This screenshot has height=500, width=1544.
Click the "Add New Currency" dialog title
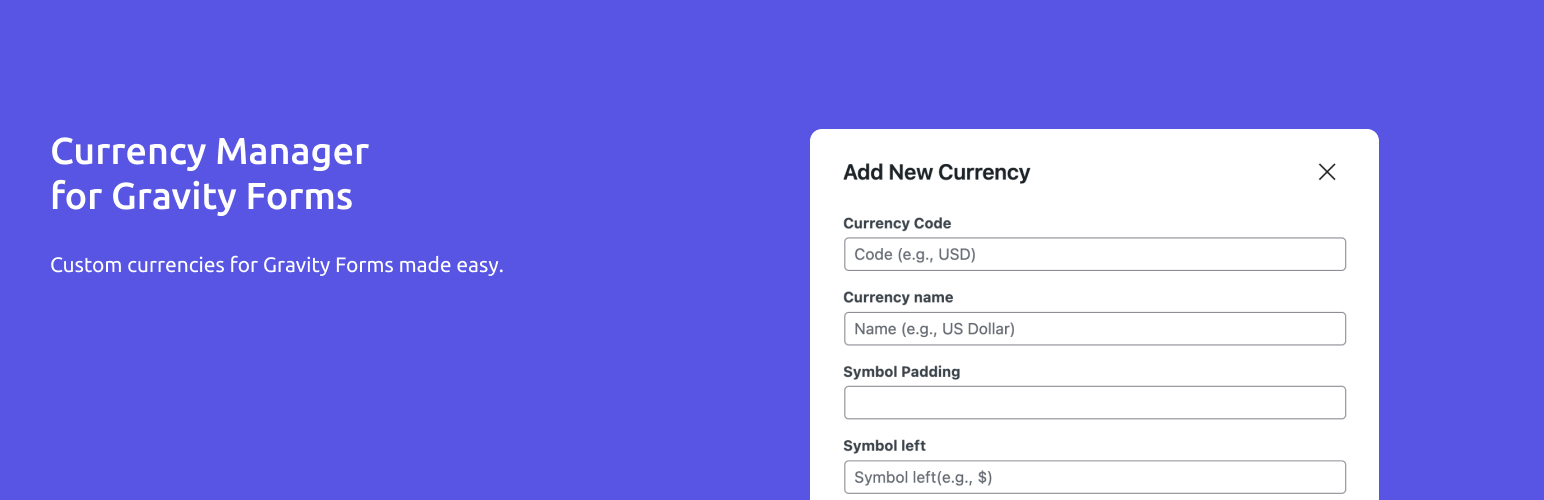click(x=936, y=172)
